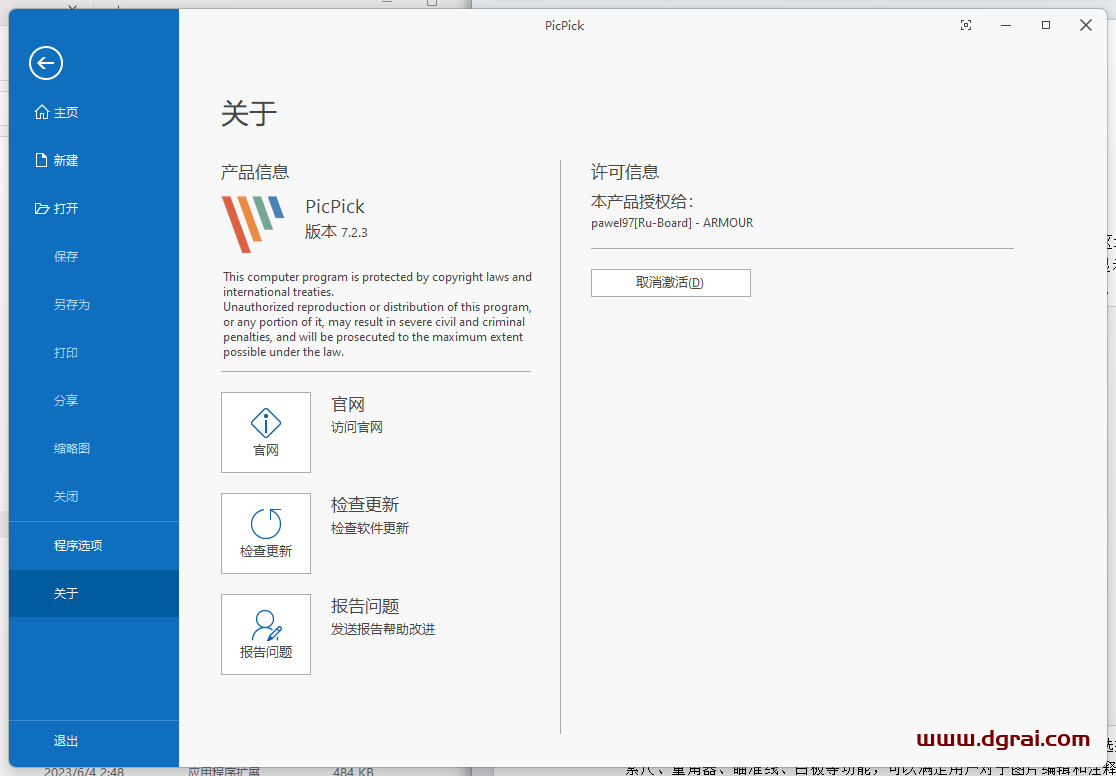1116x776 pixels.
Task: Click the 检查软件更新 description text
Action: 370,528
